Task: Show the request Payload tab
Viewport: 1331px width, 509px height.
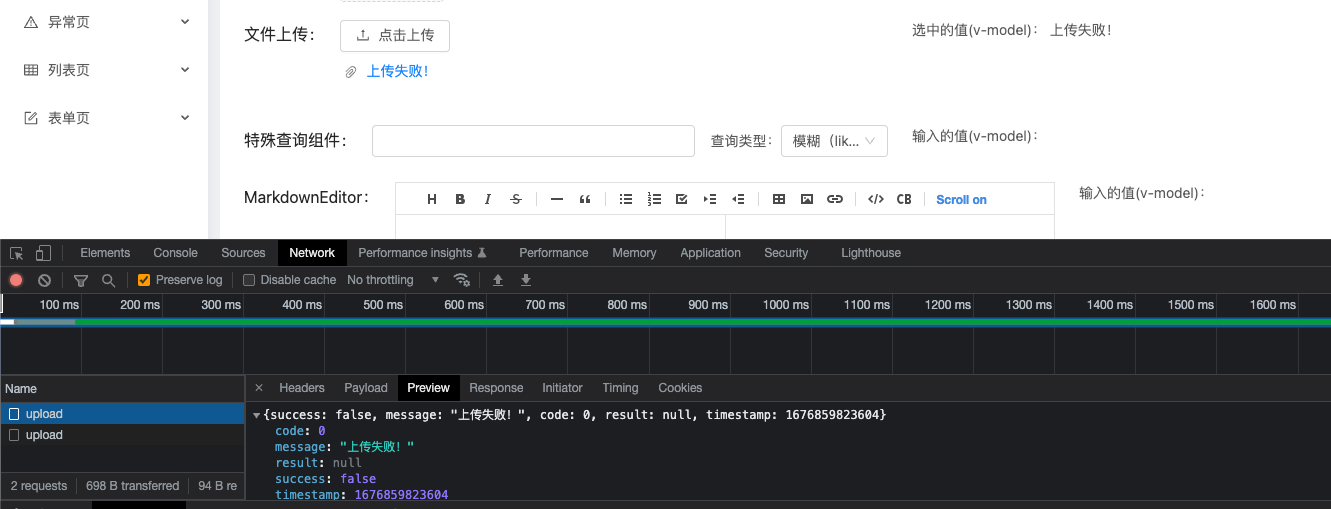Action: 366,388
